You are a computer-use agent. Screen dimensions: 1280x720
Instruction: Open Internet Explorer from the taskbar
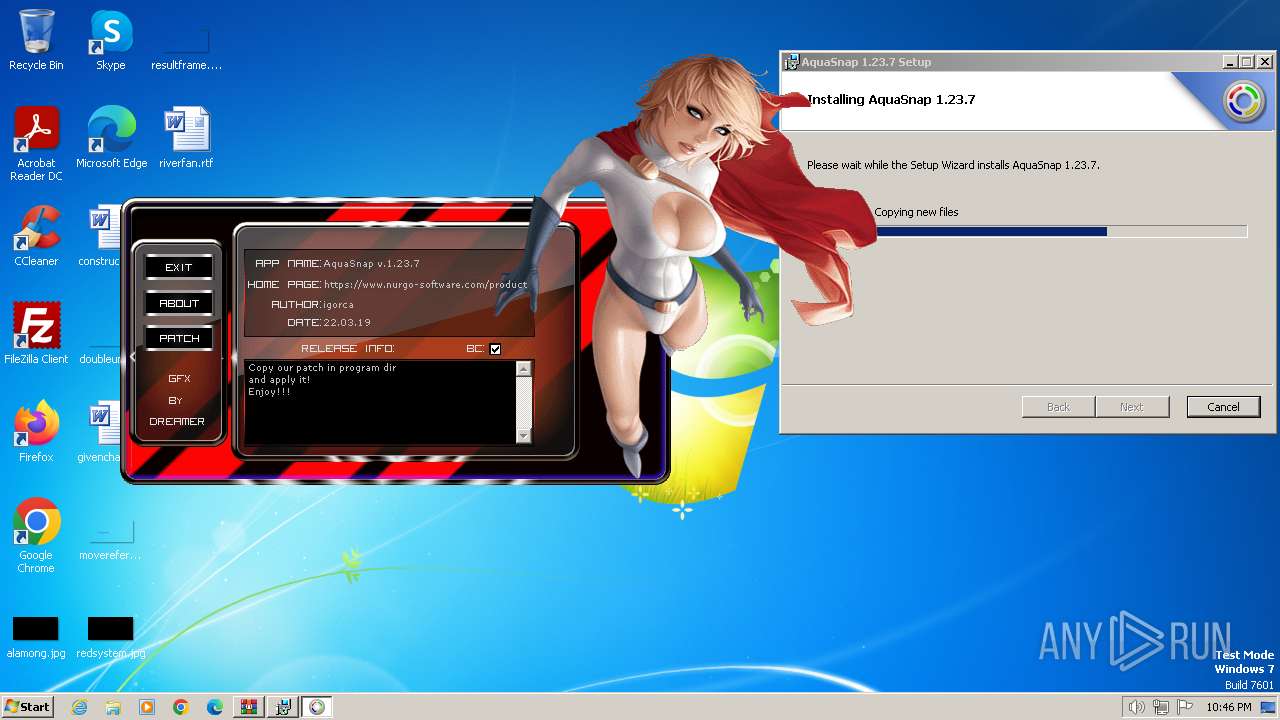(x=80, y=707)
